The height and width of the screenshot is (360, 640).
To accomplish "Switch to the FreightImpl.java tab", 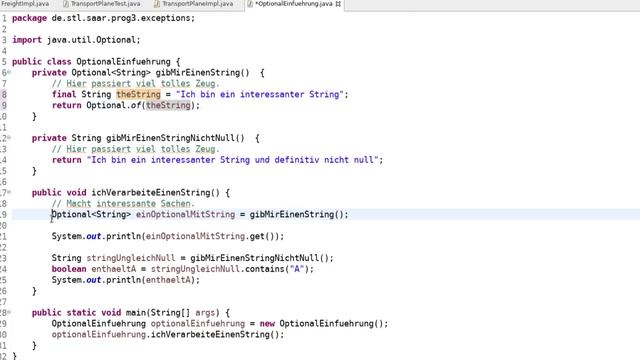I will [x=24, y=4].
